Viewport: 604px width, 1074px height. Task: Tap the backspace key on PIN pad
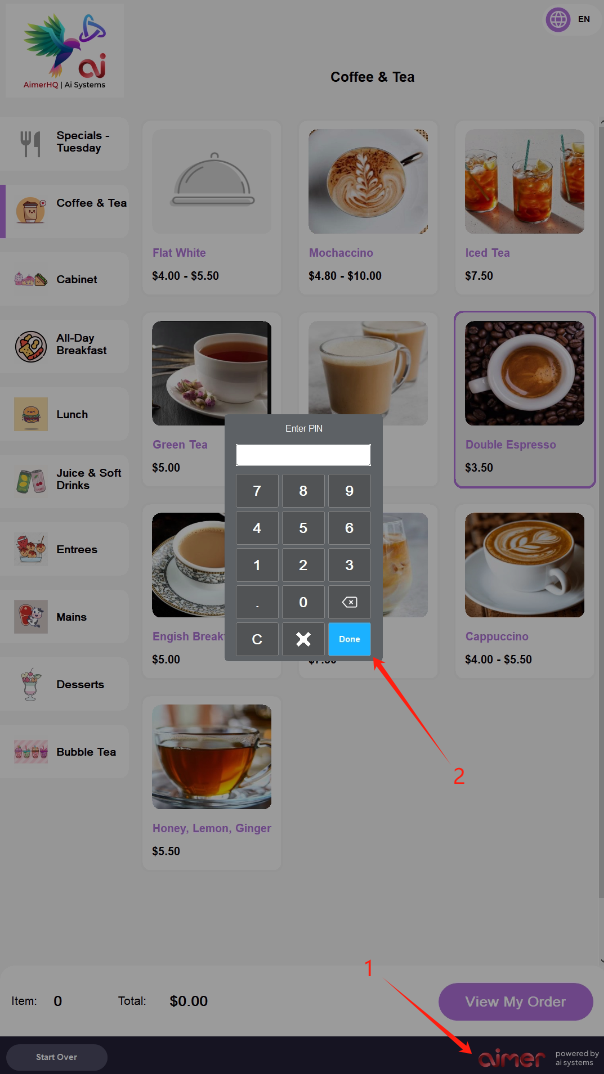click(x=349, y=602)
